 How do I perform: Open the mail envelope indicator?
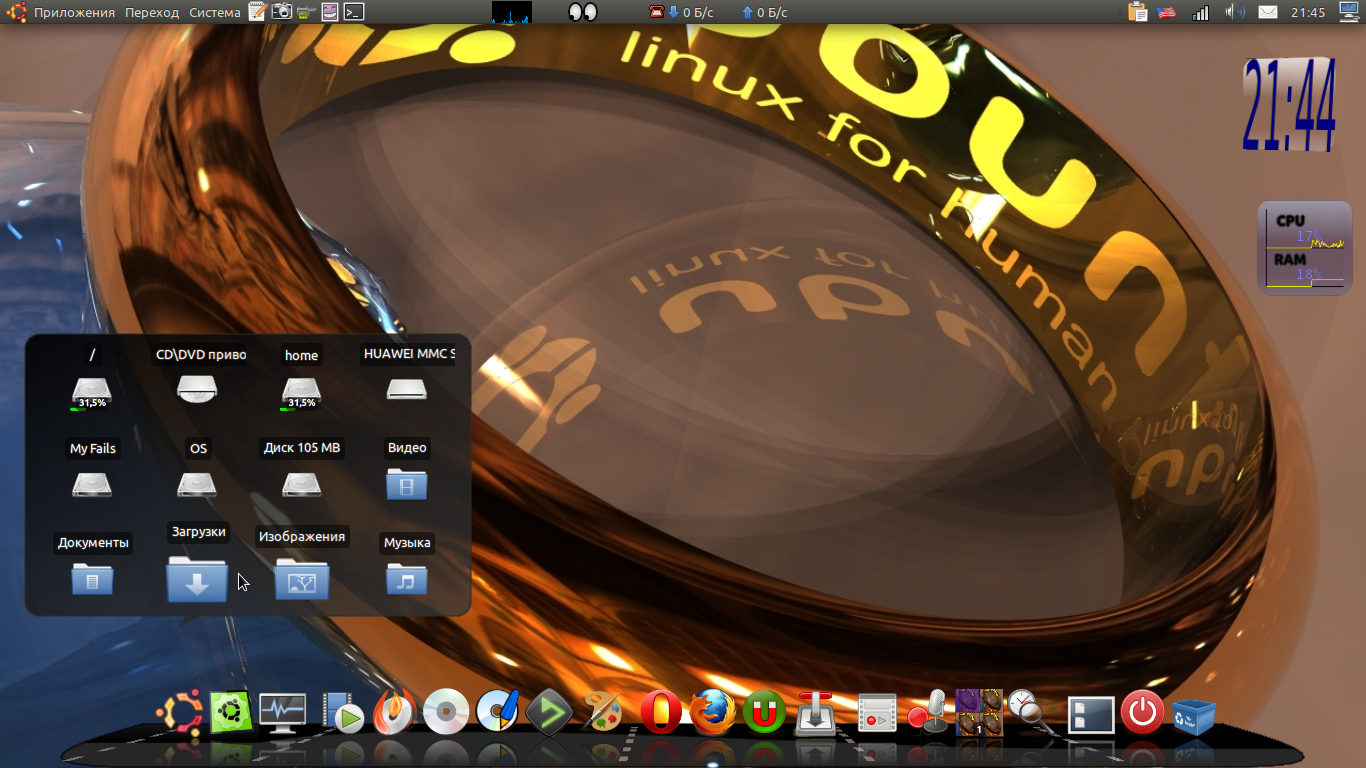click(1268, 12)
